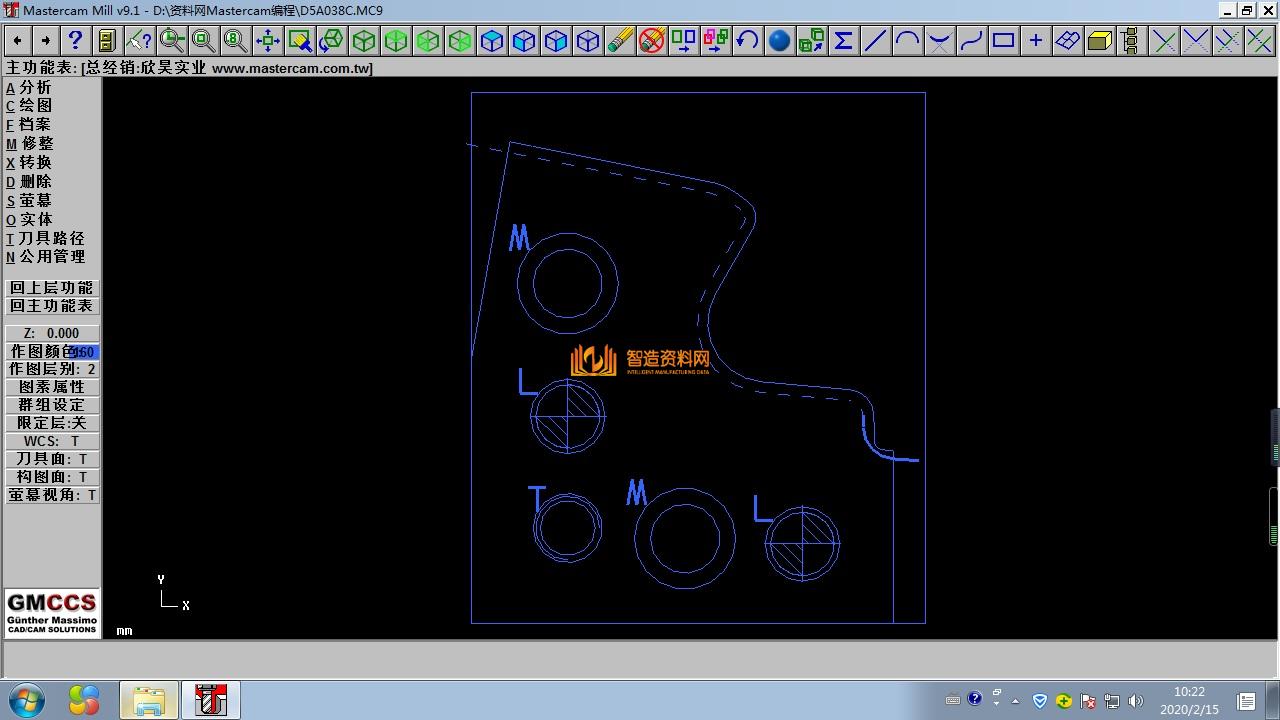The height and width of the screenshot is (720, 1280).
Task: Click the yellow pencil eraser icon
Action: click(x=620, y=40)
